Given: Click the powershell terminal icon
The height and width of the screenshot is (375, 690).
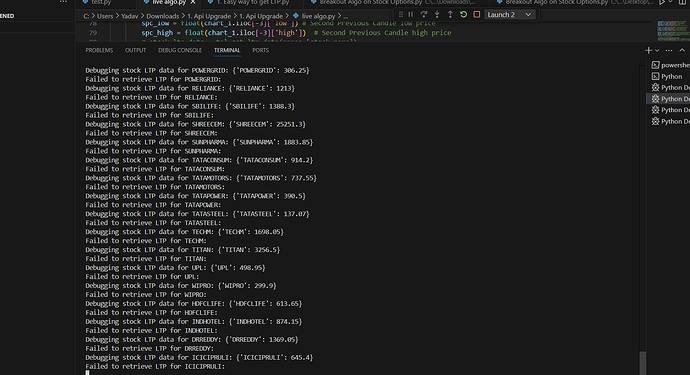Looking at the screenshot, I should tap(656, 65).
